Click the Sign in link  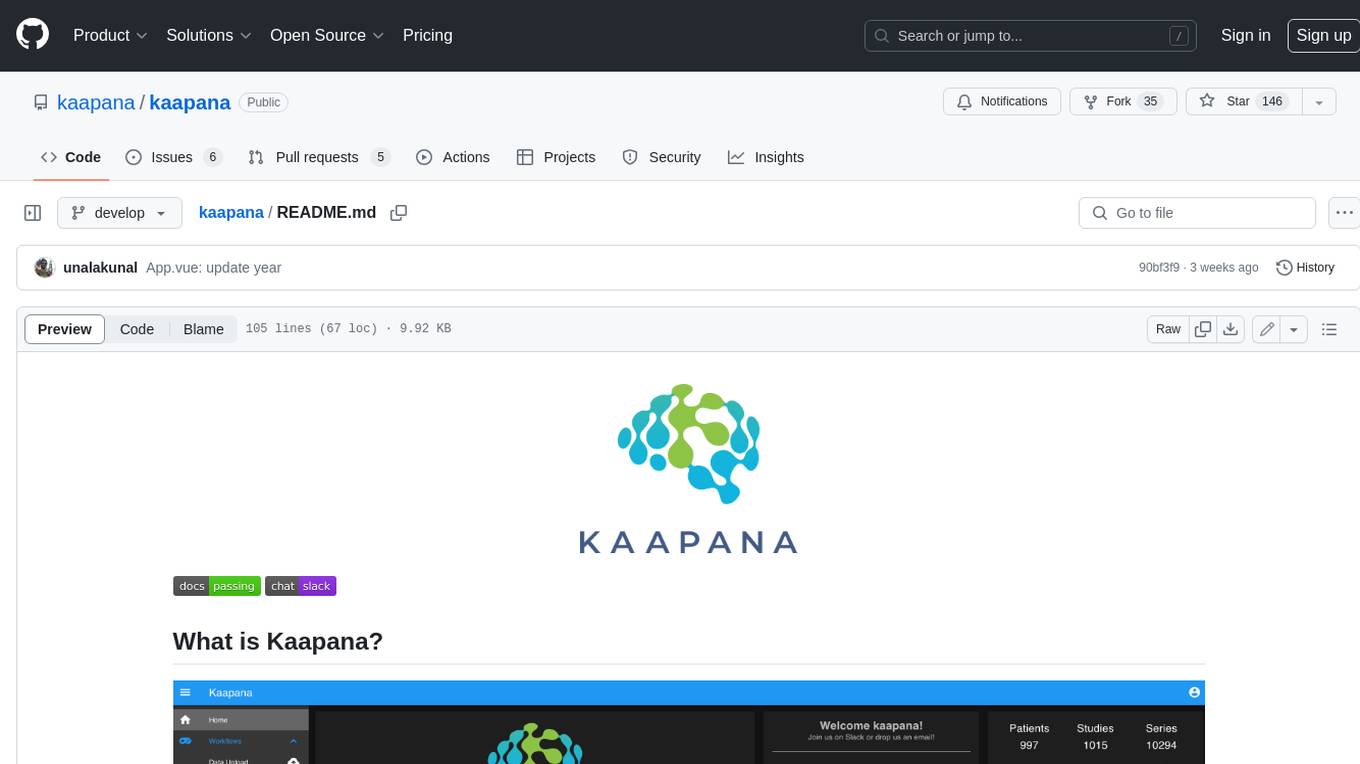click(x=1245, y=35)
